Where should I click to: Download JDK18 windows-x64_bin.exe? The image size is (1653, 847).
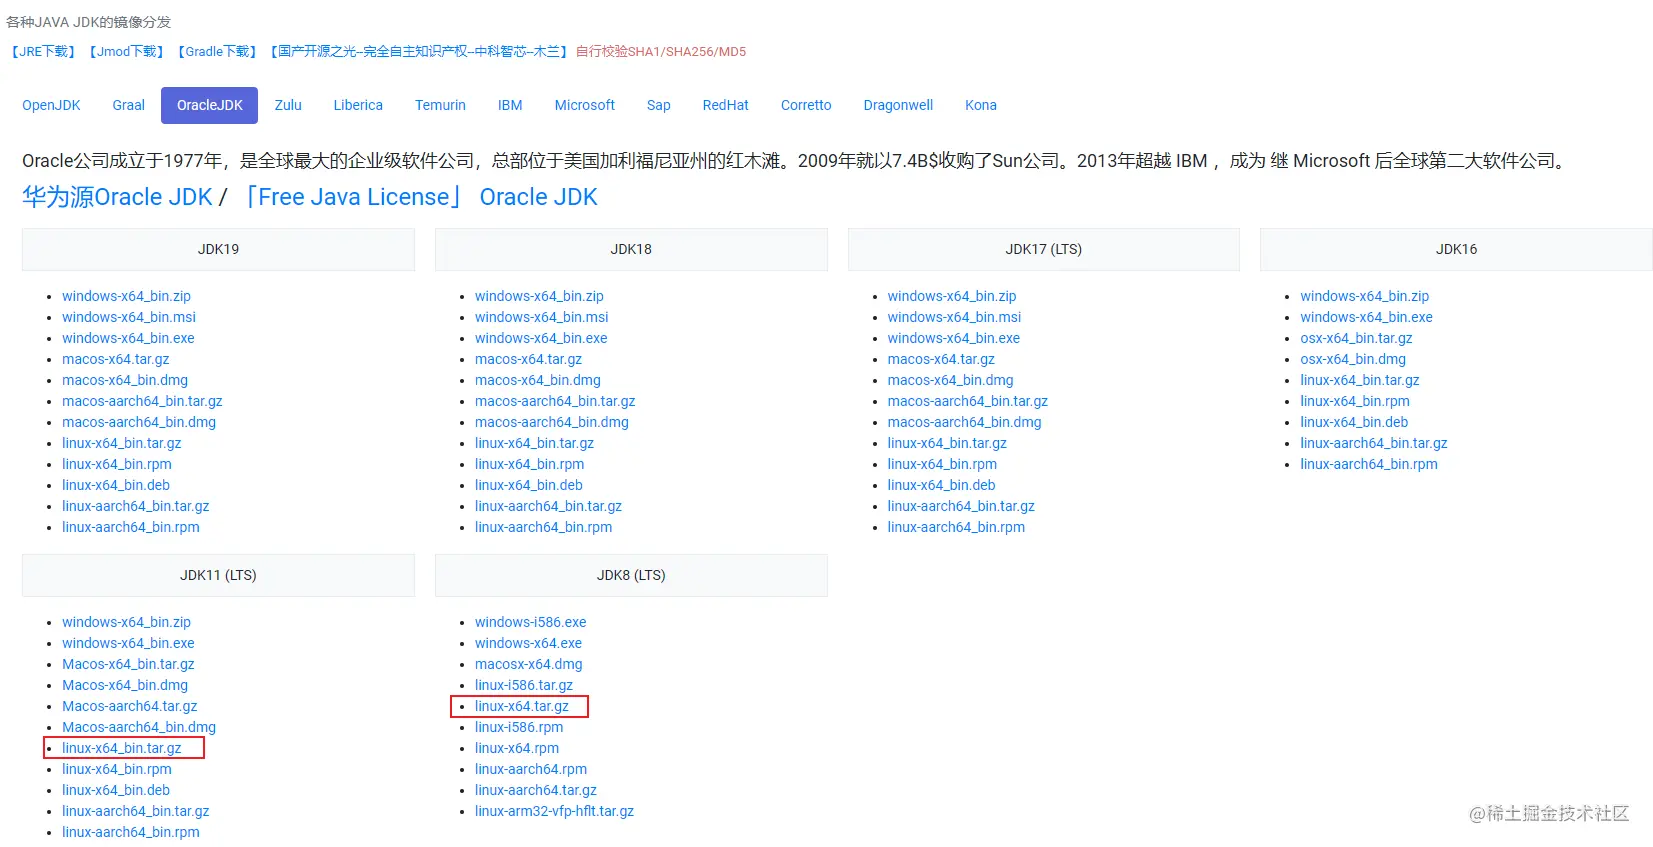[541, 338]
